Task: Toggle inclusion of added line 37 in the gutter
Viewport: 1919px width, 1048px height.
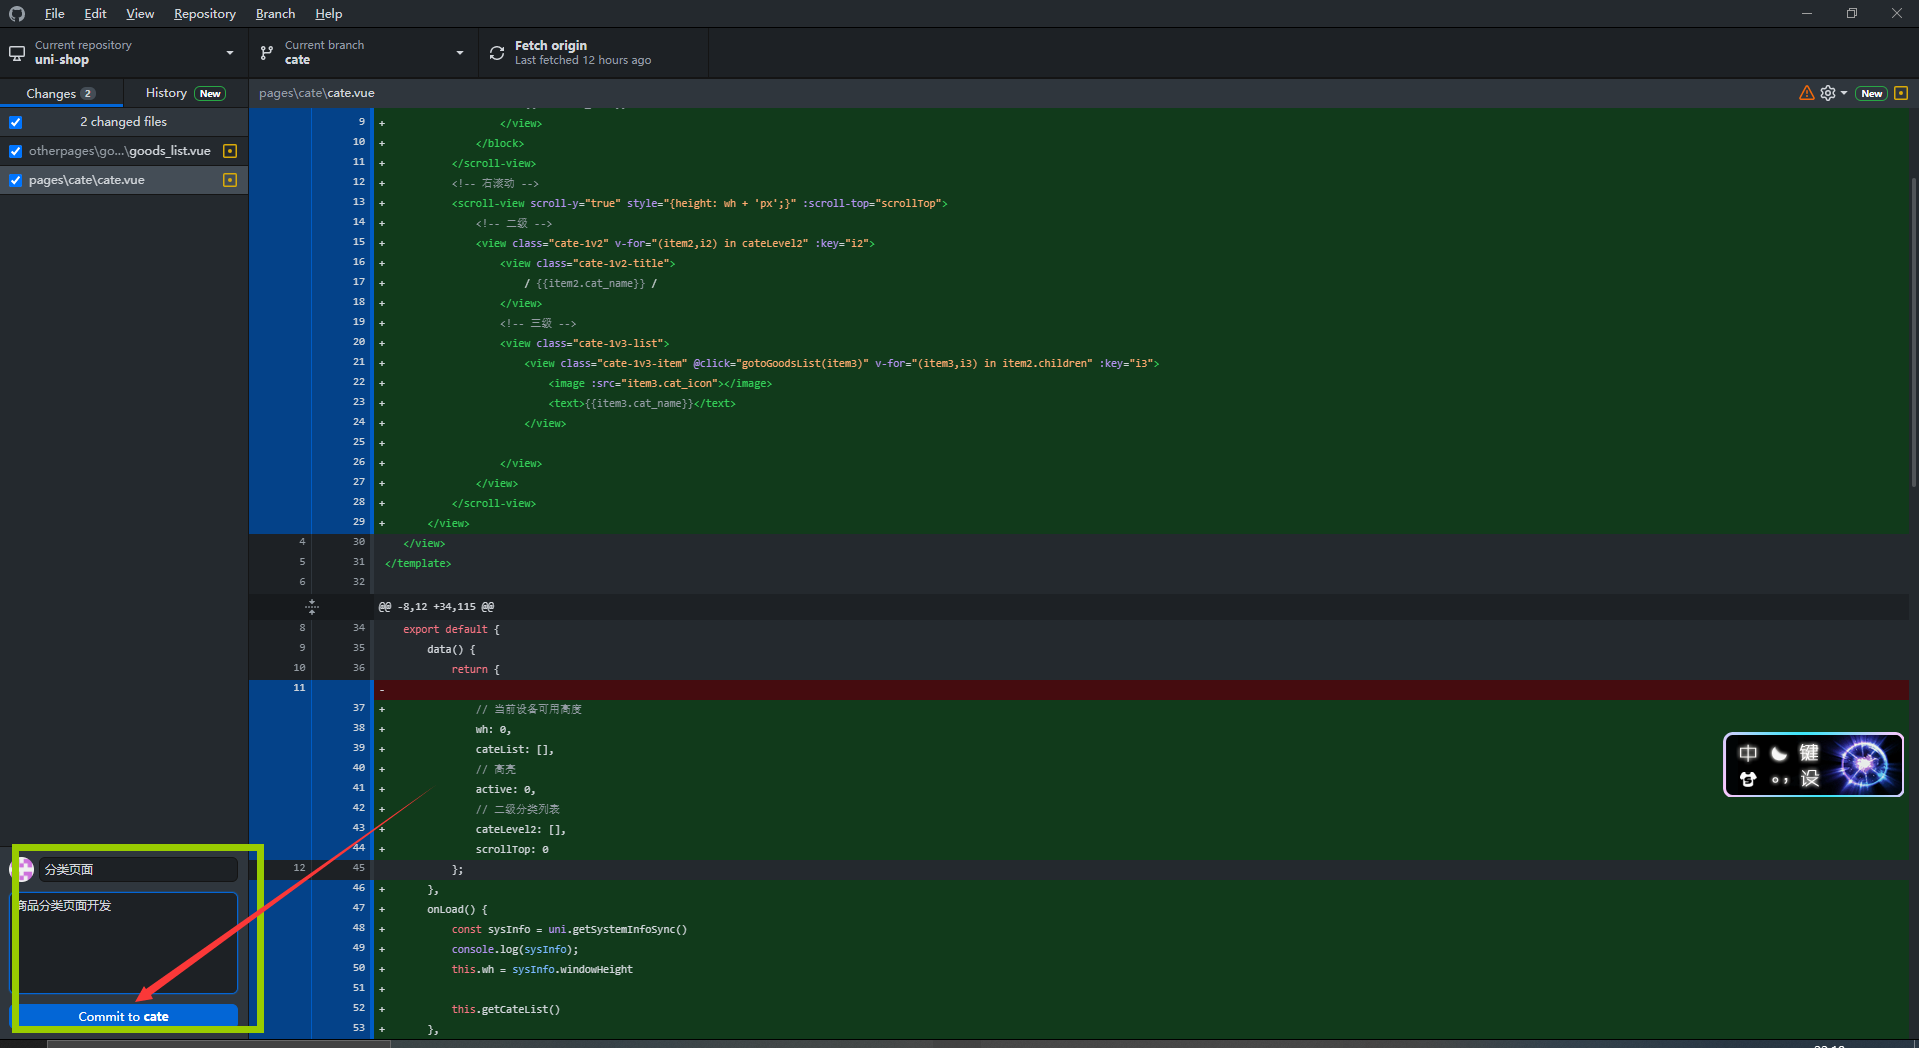Action: (x=310, y=708)
